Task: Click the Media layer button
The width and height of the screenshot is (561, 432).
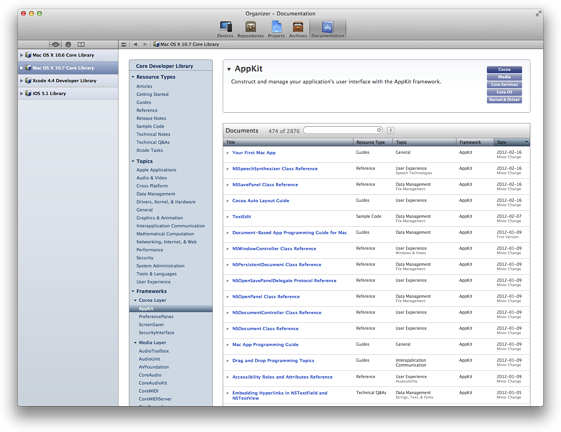Action: [504, 77]
